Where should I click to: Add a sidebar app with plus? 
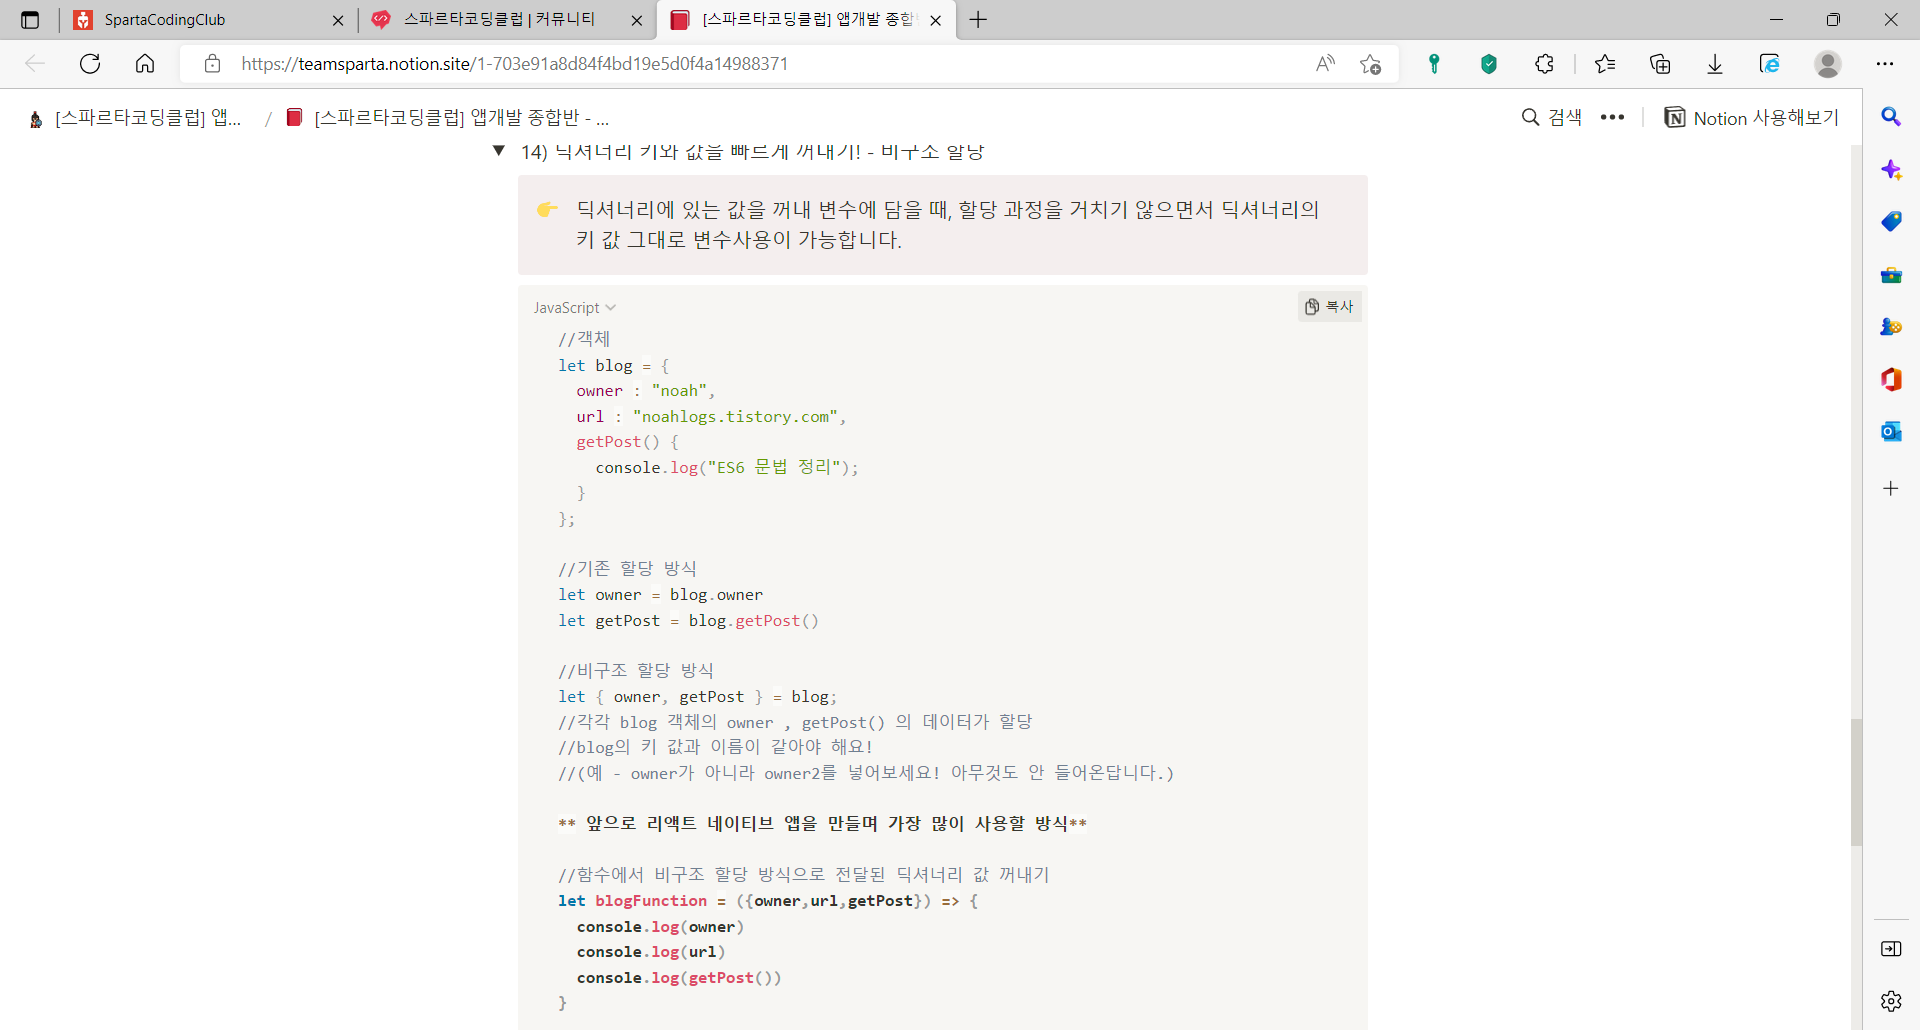pyautogui.click(x=1891, y=489)
